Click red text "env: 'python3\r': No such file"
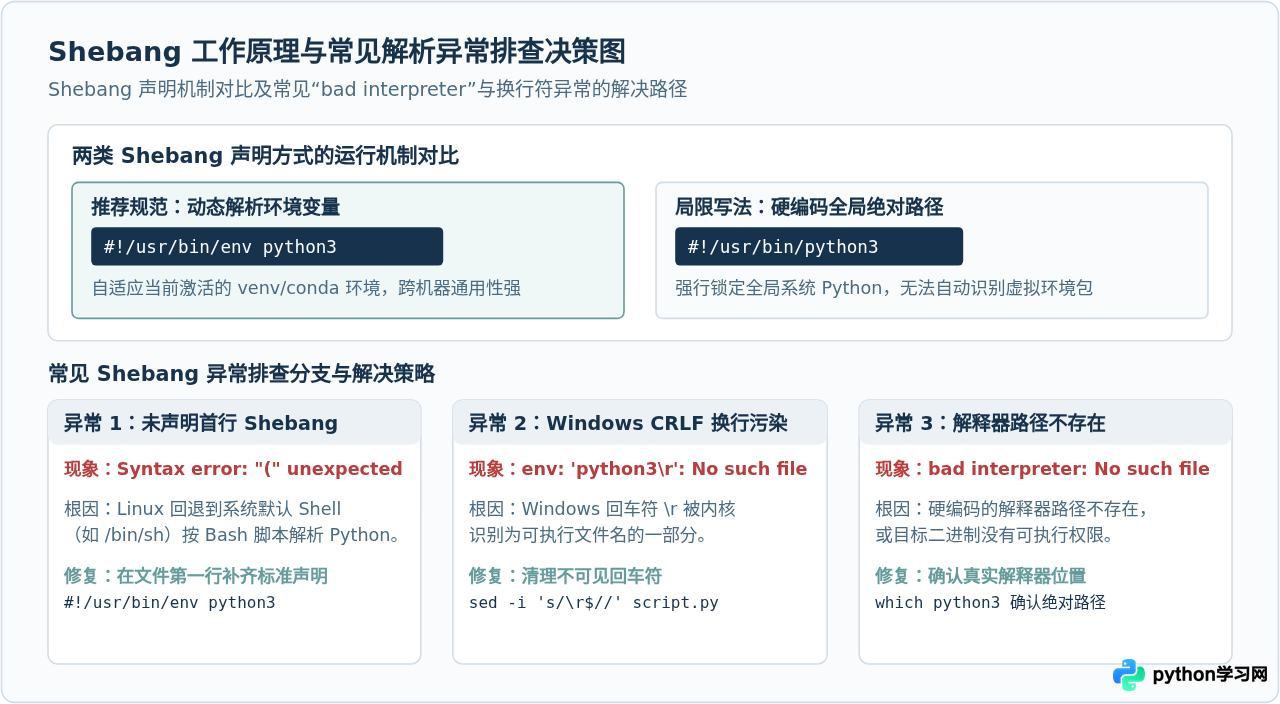 point(664,469)
